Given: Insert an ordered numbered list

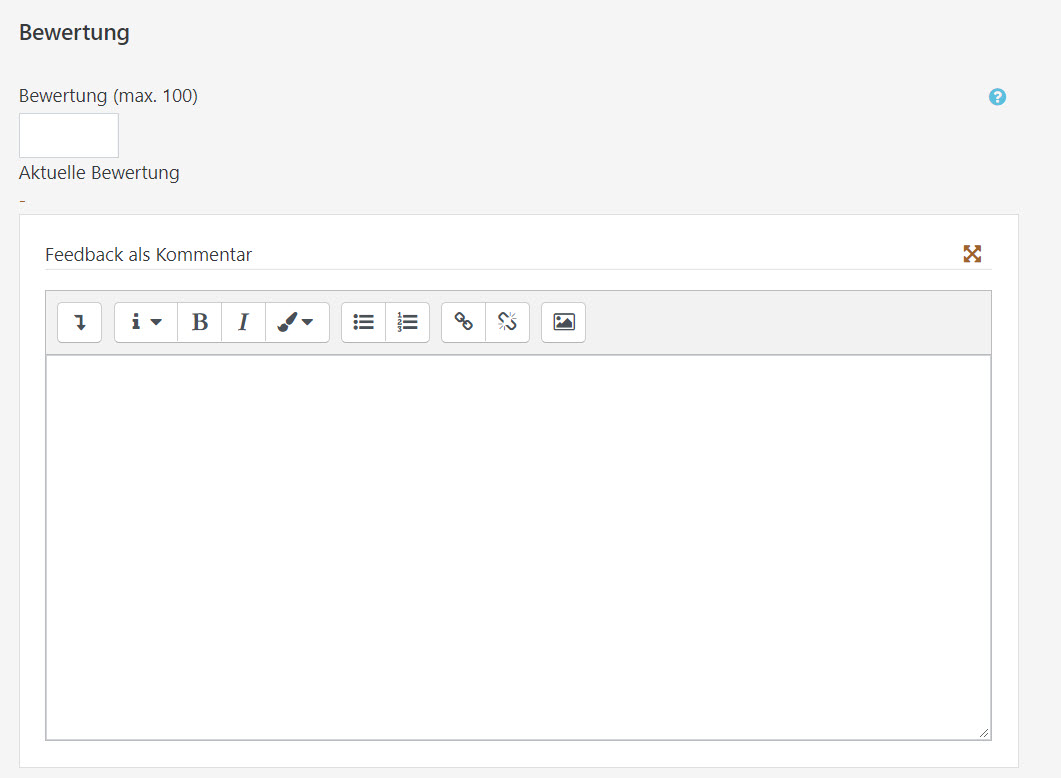Looking at the screenshot, I should click(407, 322).
